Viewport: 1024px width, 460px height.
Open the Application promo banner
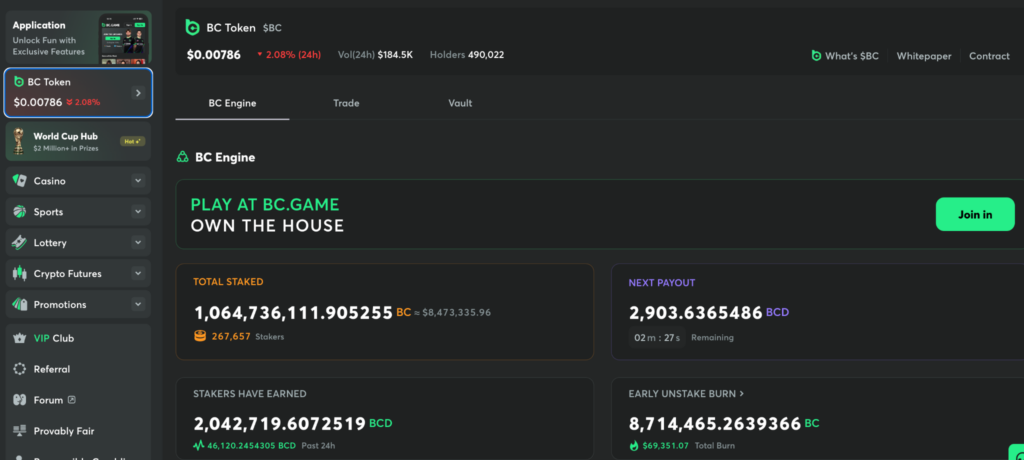[x=78, y=37]
